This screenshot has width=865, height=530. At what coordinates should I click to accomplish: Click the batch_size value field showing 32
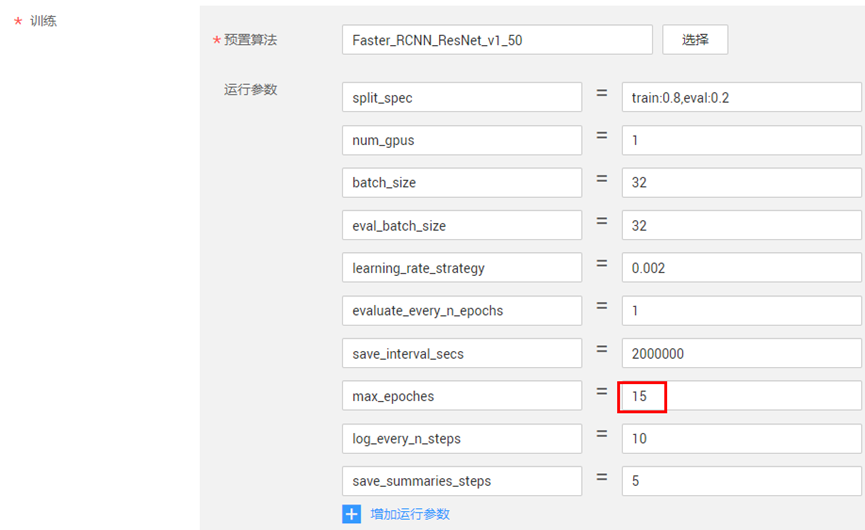(x=740, y=183)
